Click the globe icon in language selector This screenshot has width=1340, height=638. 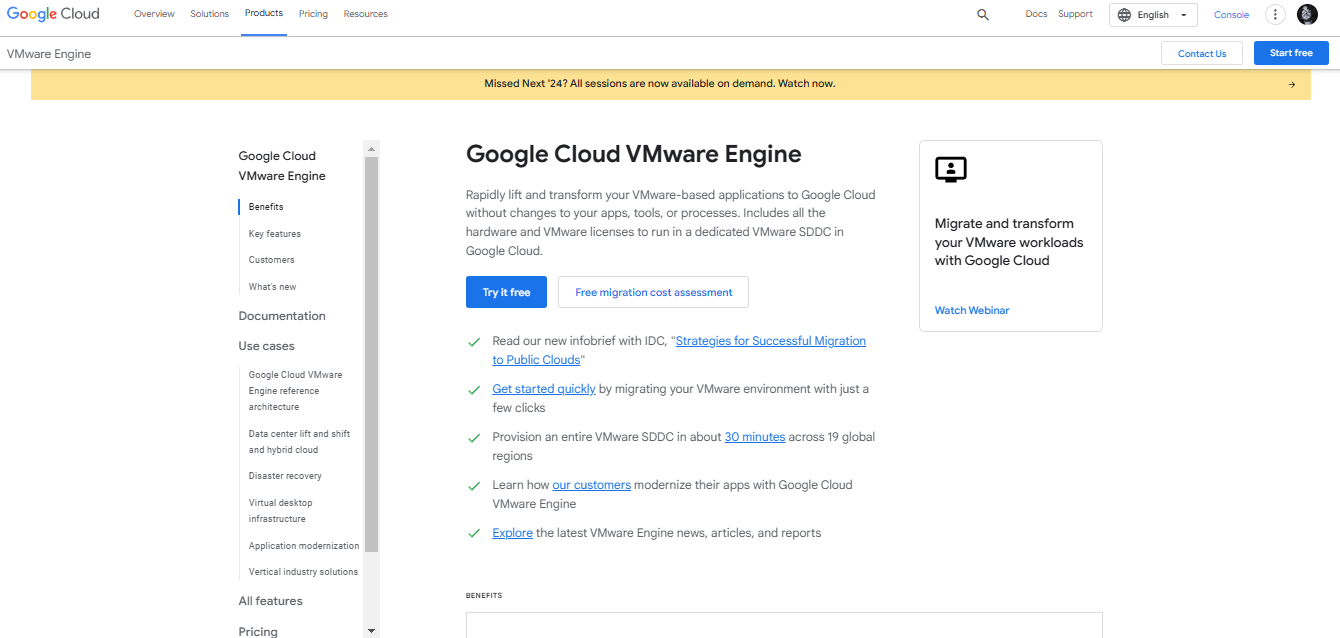click(x=1124, y=15)
